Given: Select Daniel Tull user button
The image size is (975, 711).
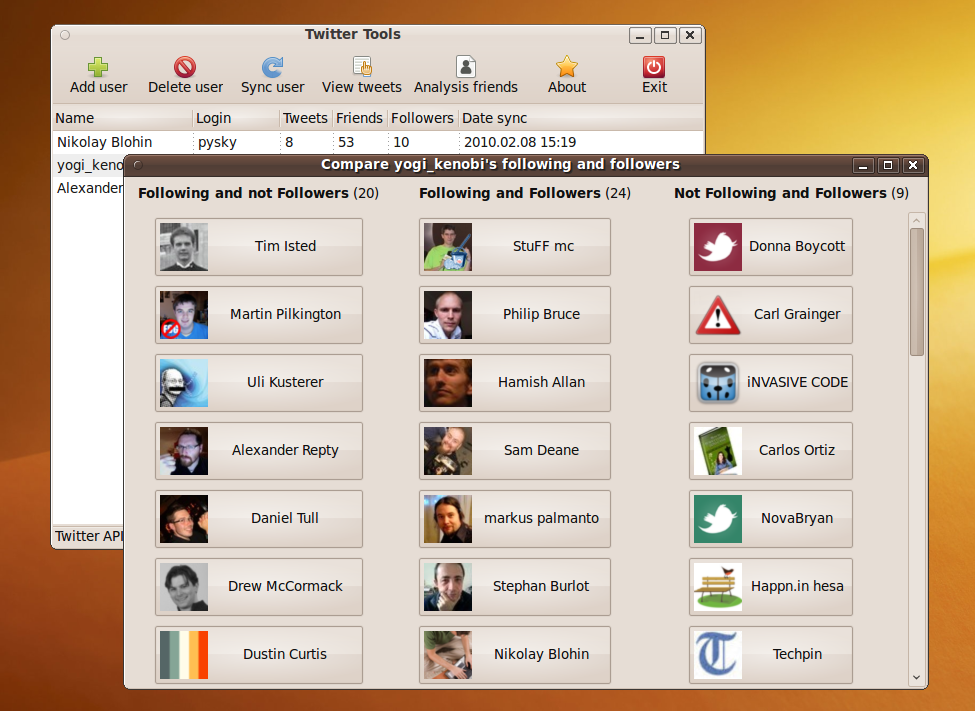Looking at the screenshot, I should coord(259,518).
